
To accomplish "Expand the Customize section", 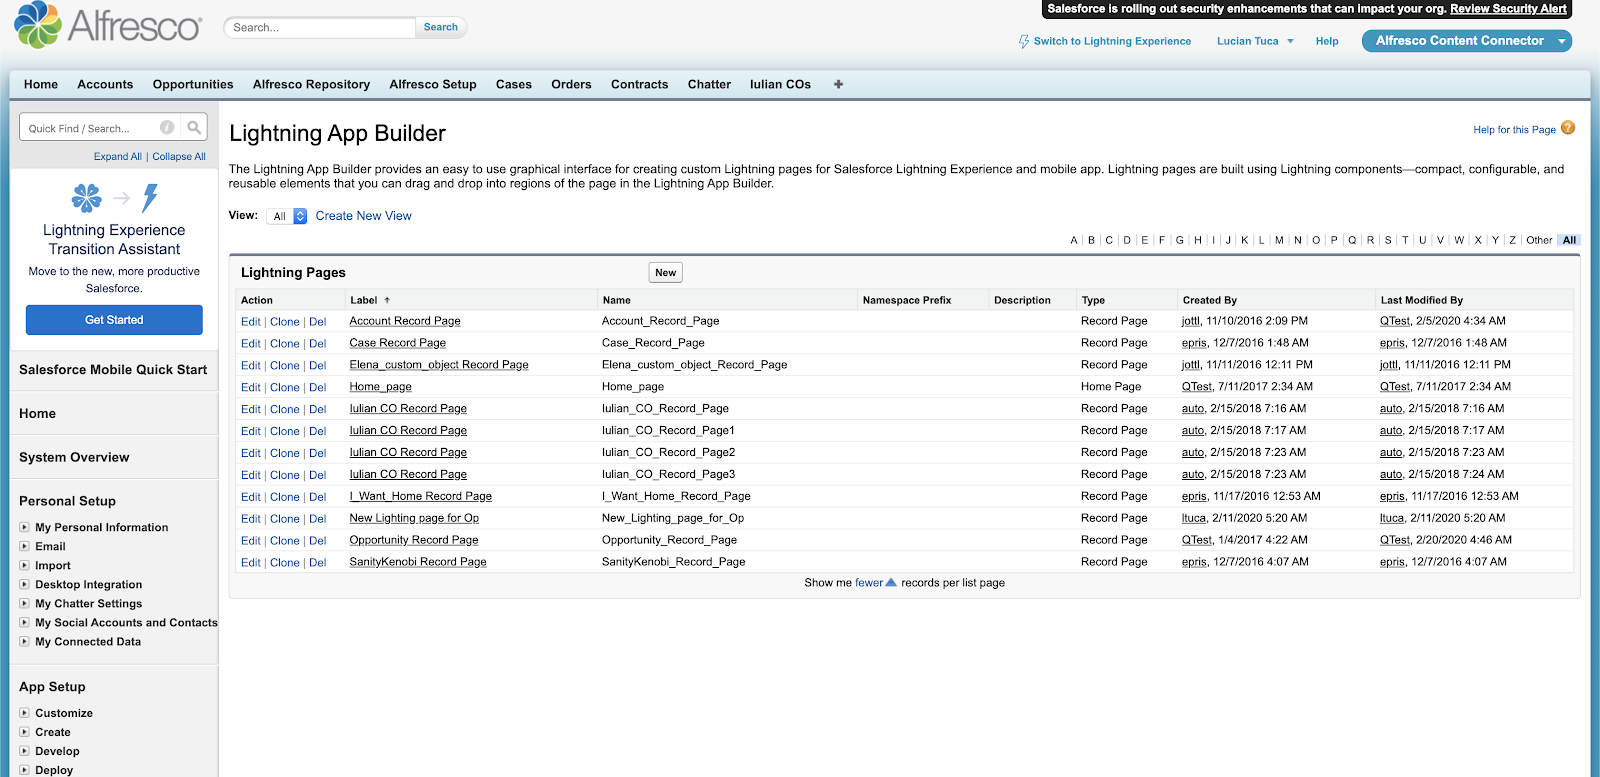I will click(24, 713).
